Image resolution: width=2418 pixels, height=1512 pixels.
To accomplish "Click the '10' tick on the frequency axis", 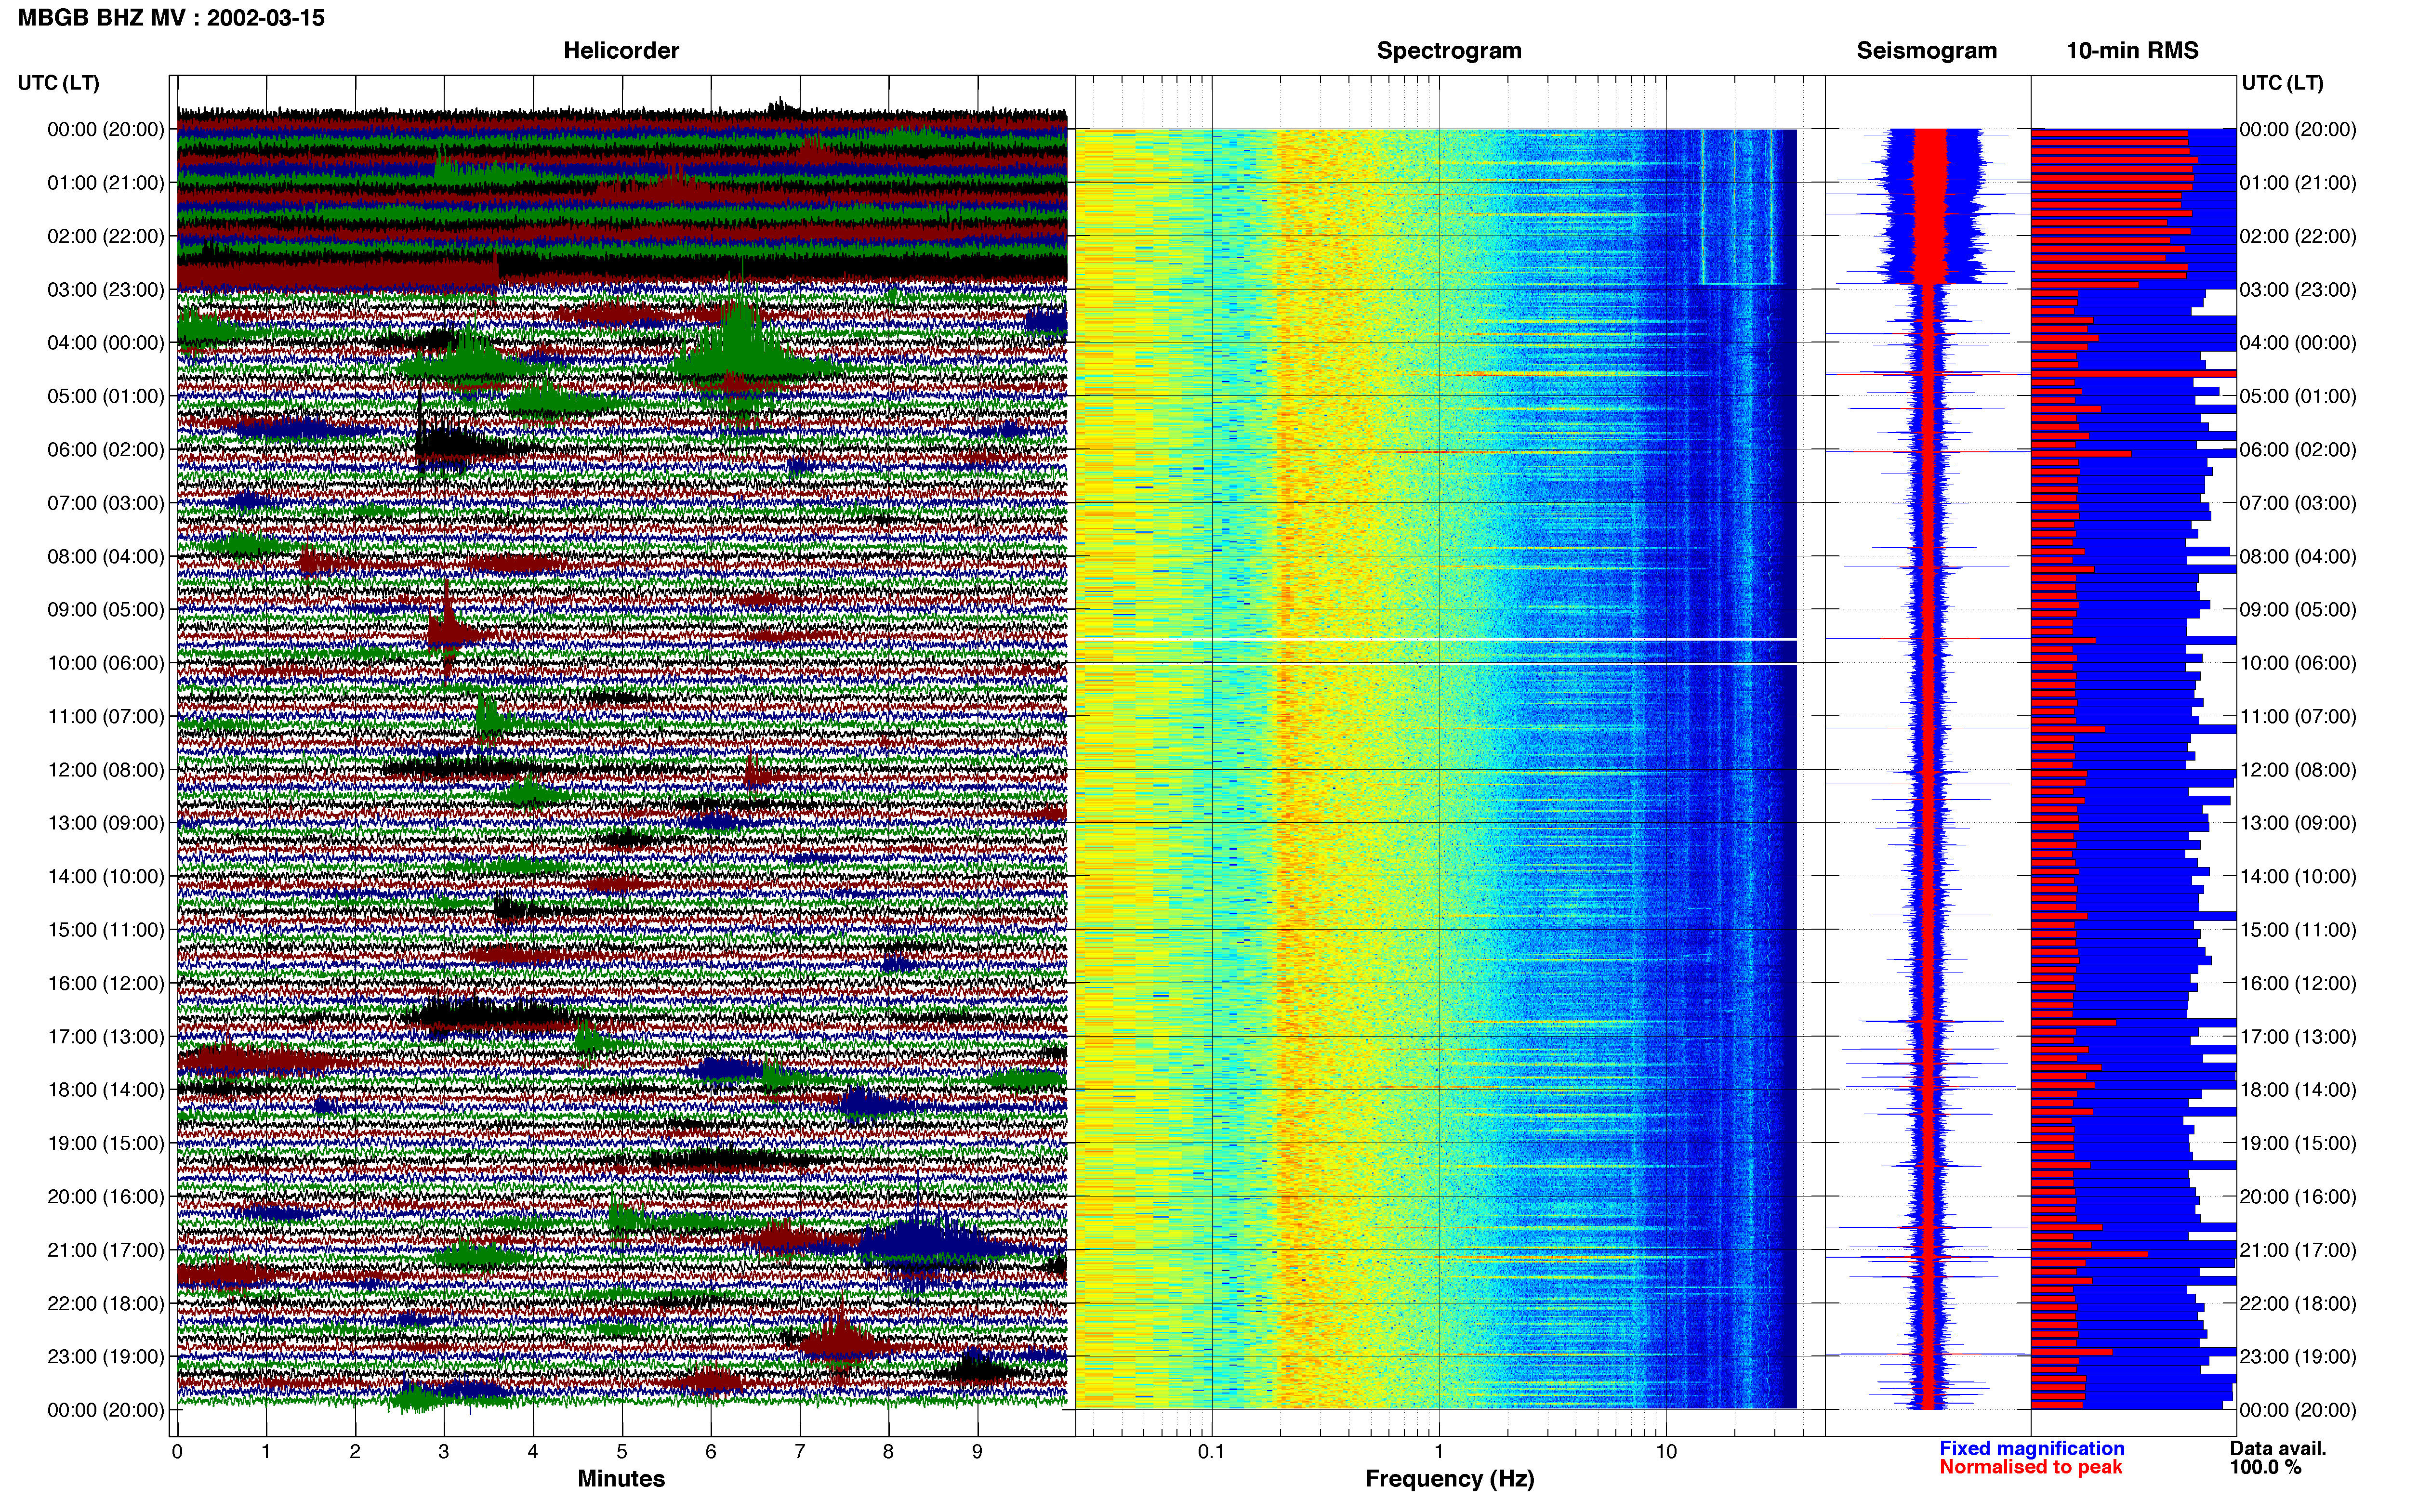I will click(x=1666, y=1452).
